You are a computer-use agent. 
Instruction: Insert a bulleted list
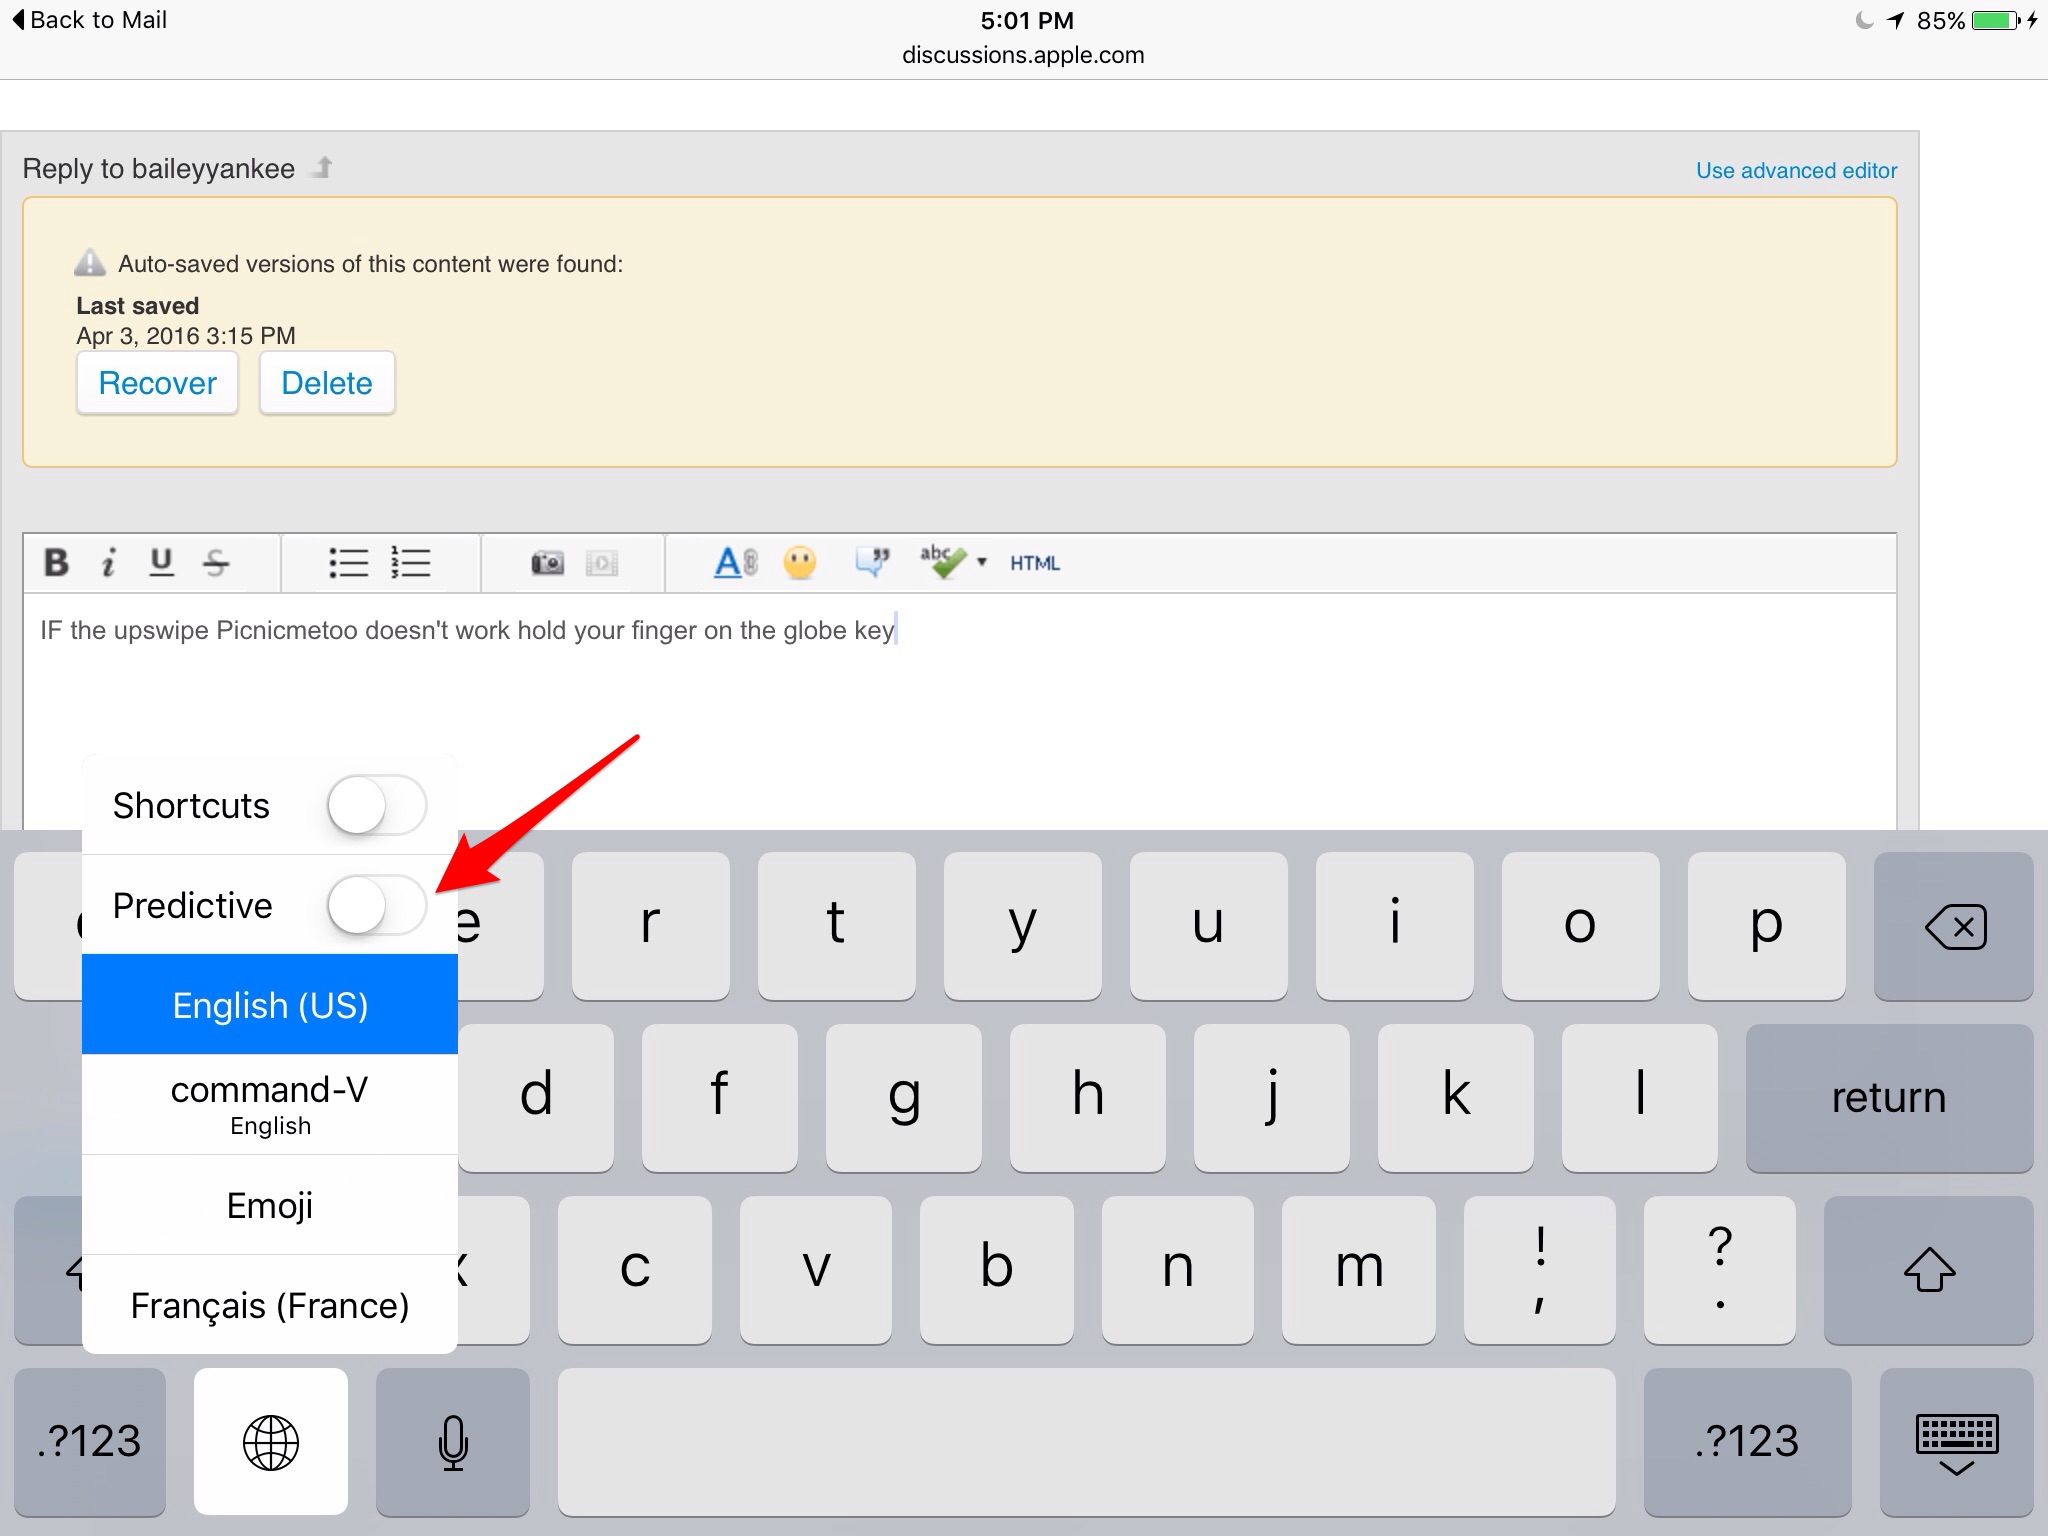pyautogui.click(x=348, y=563)
